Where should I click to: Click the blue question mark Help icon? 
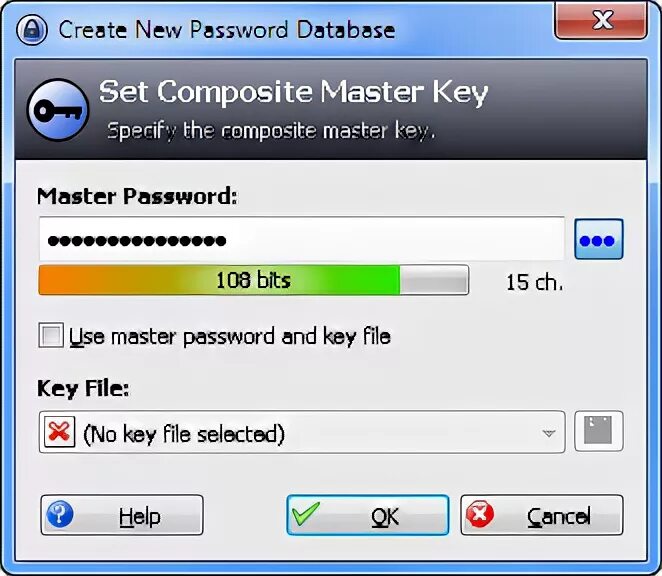point(60,514)
